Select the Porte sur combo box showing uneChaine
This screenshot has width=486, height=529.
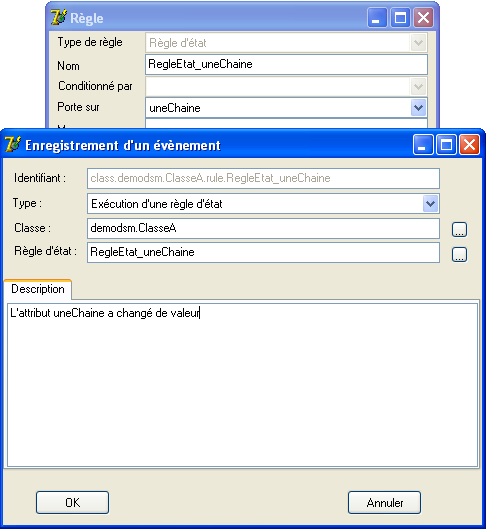coord(286,108)
